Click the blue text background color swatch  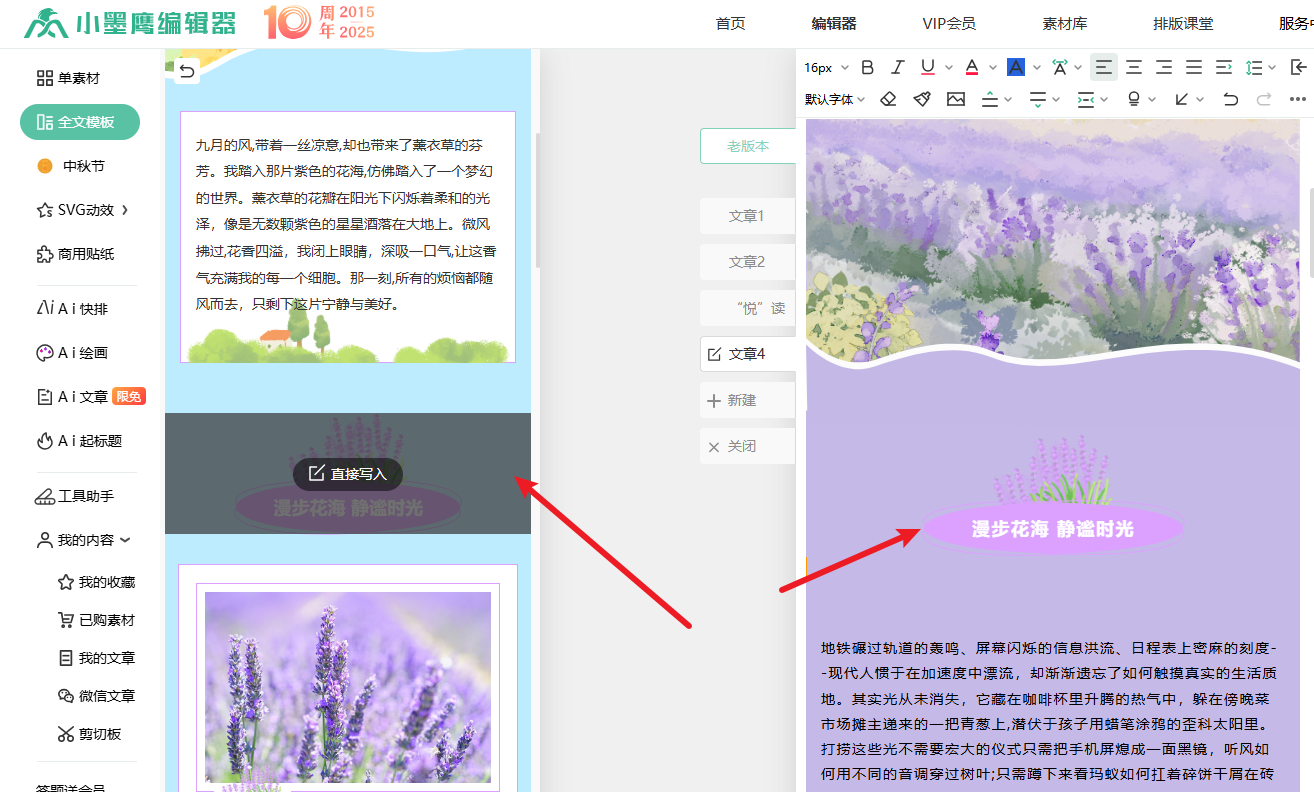(1015, 67)
